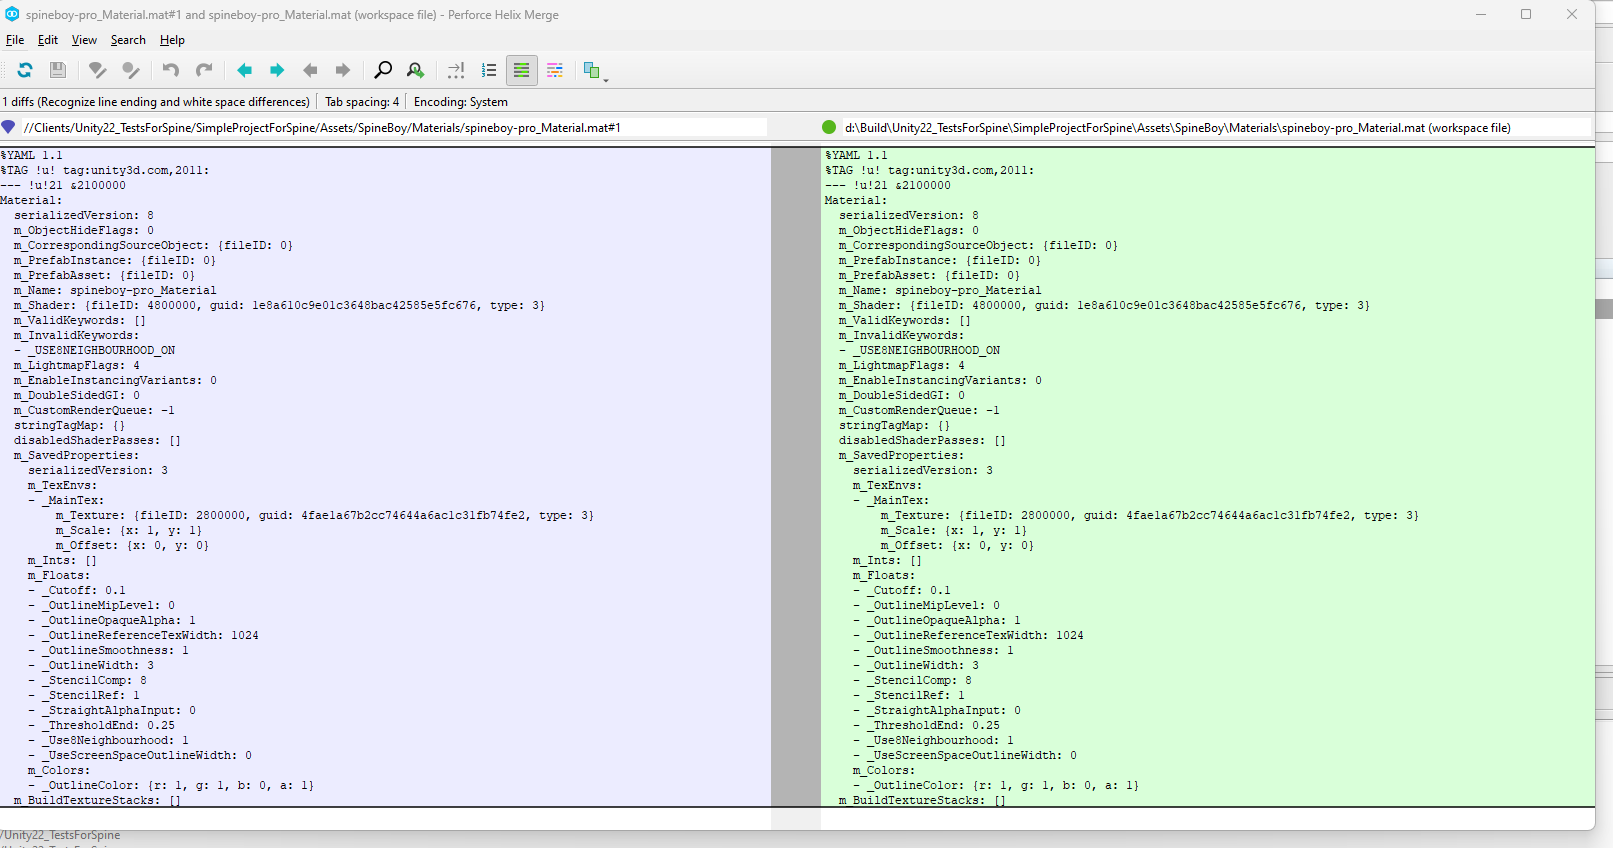Click '_OutlineReferenceTexWidth: 1024' in left pane

click(150, 635)
